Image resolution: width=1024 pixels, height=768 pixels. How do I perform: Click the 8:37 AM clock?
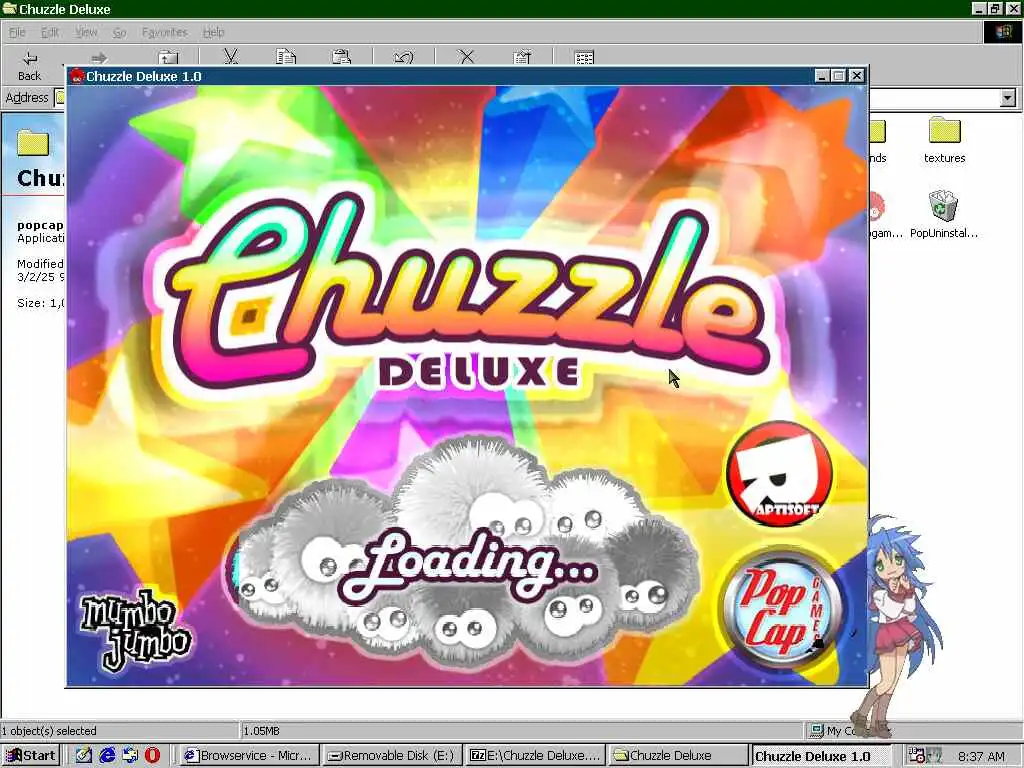pyautogui.click(x=982, y=756)
